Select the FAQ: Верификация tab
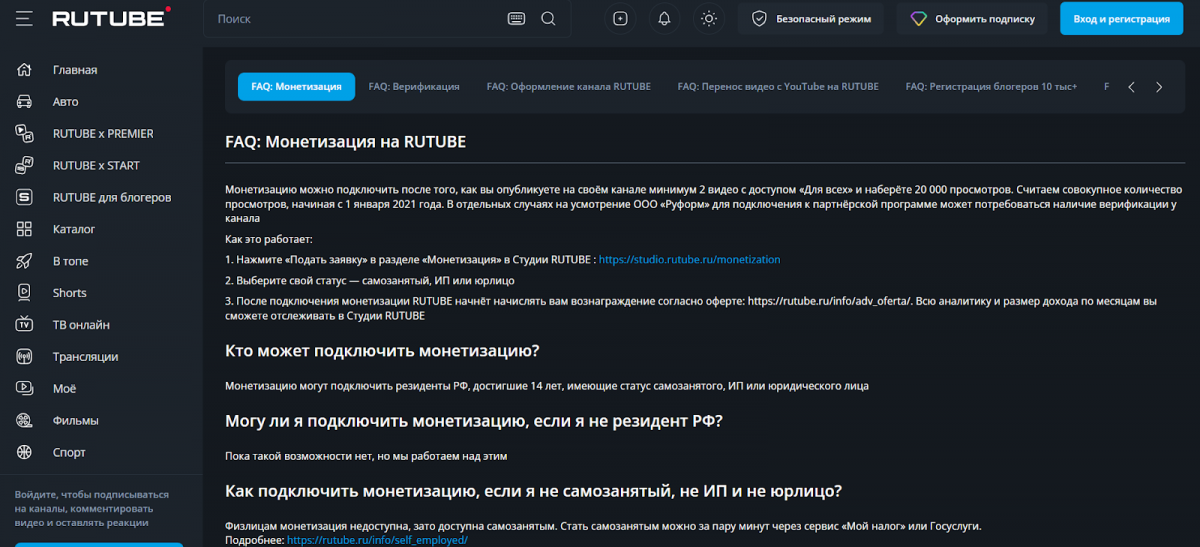1200x547 pixels. point(414,87)
